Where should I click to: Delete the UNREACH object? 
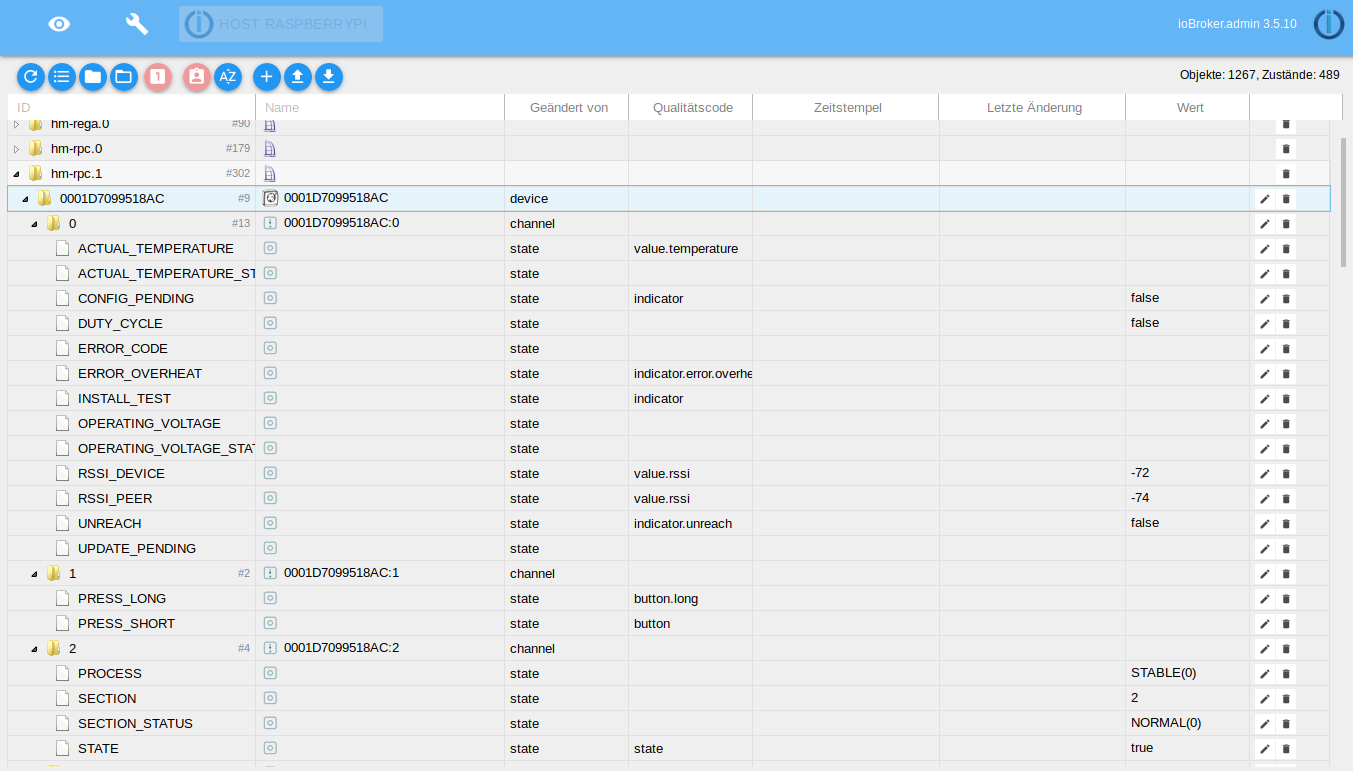click(1286, 524)
